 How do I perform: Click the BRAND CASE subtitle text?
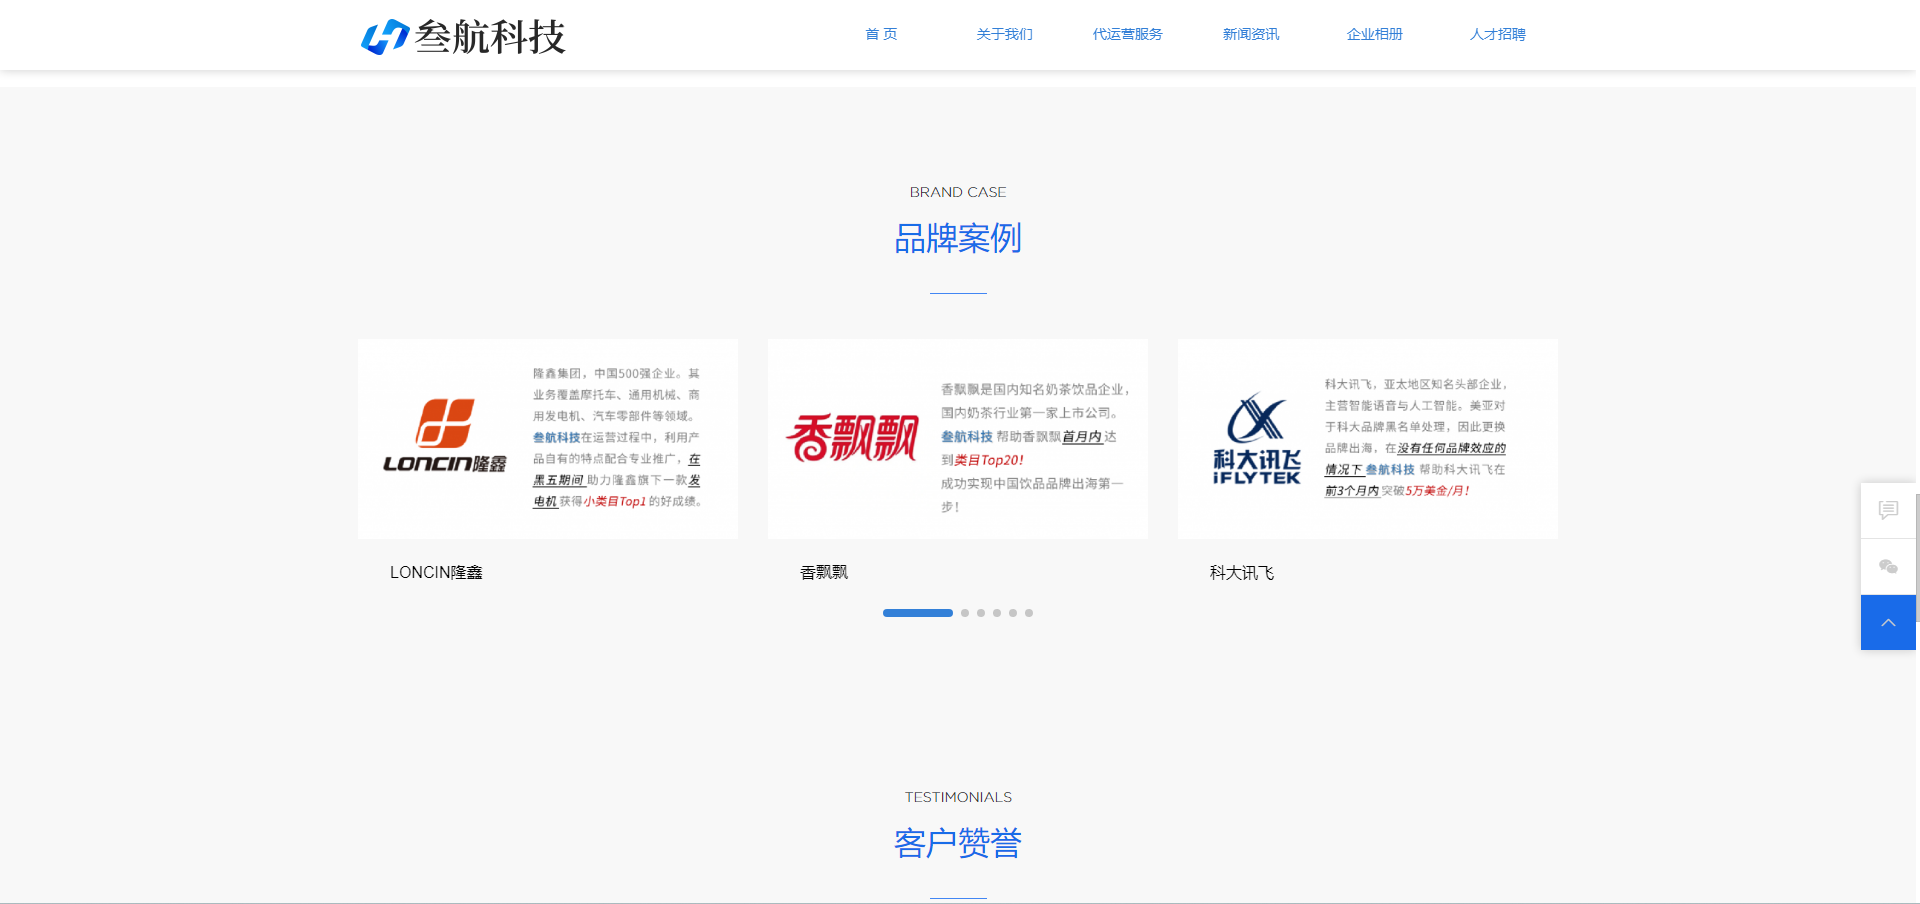[x=958, y=192]
